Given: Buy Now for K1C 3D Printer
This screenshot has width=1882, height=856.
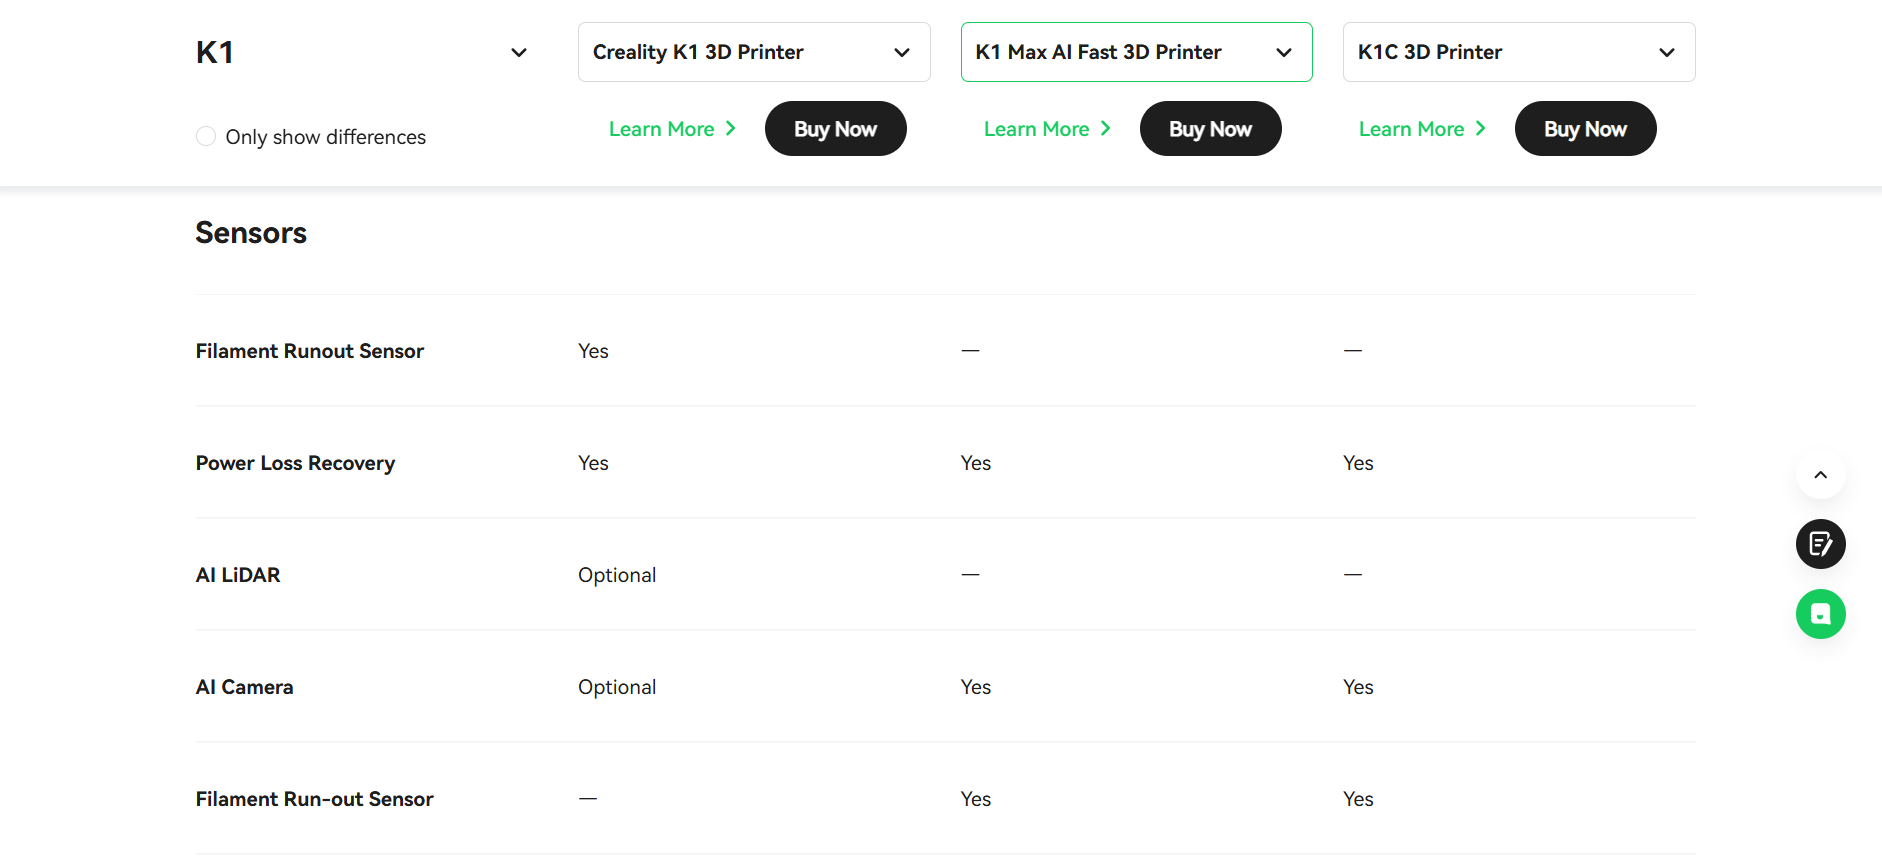Looking at the screenshot, I should (1586, 129).
